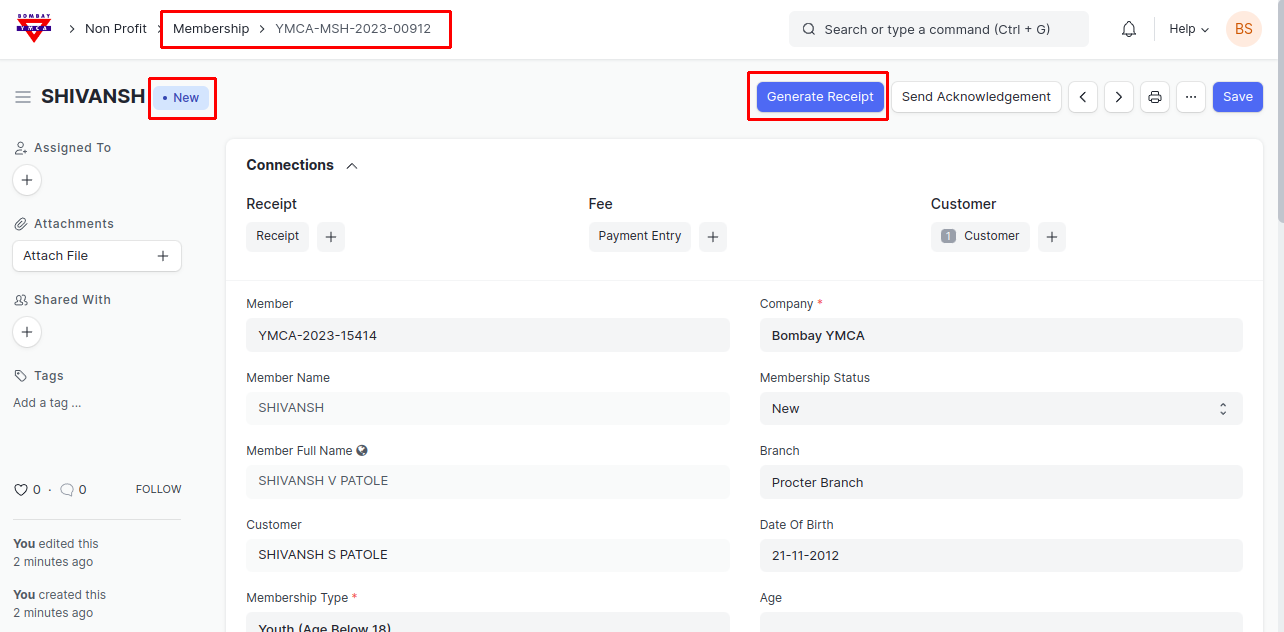
Task: Like this document with heart icon
Action: 20,490
